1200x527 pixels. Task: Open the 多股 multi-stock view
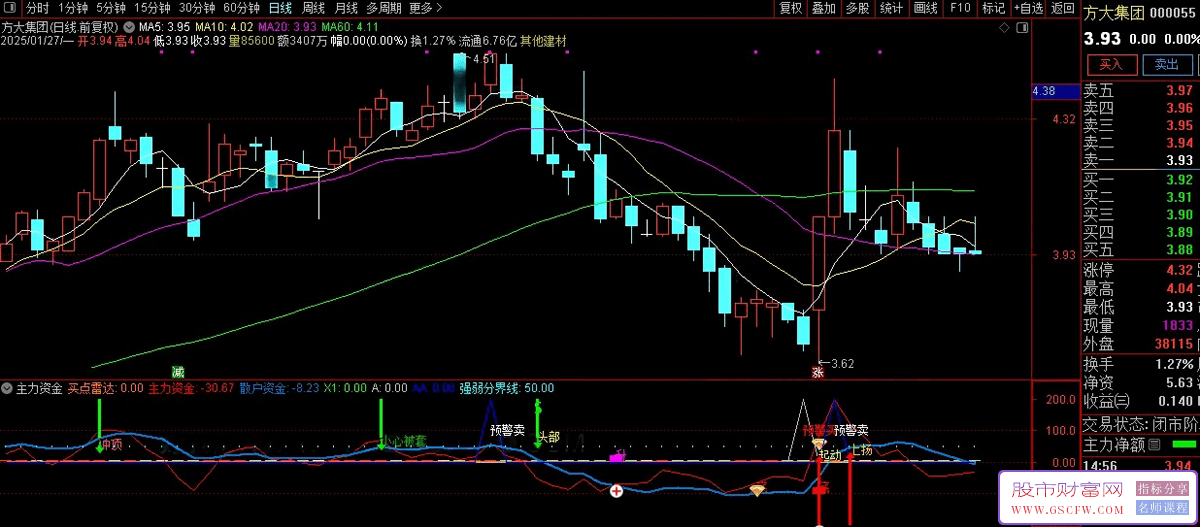click(x=857, y=7)
